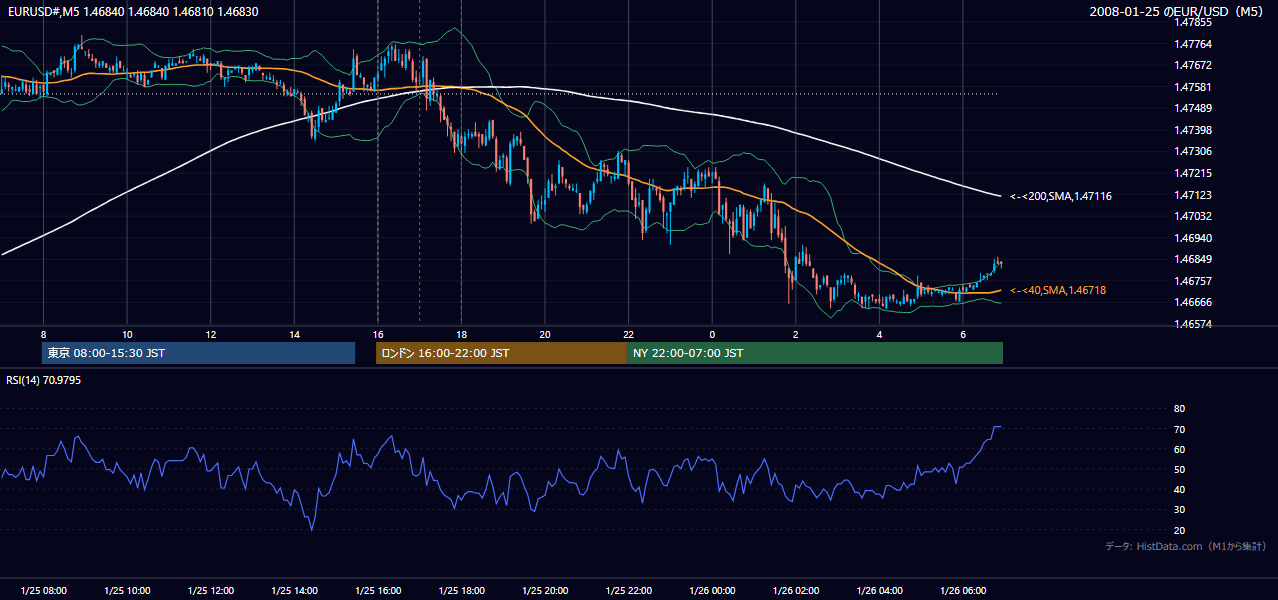Click the 1/25 12:00 bottom time label
The image size is (1278, 600).
211,591
